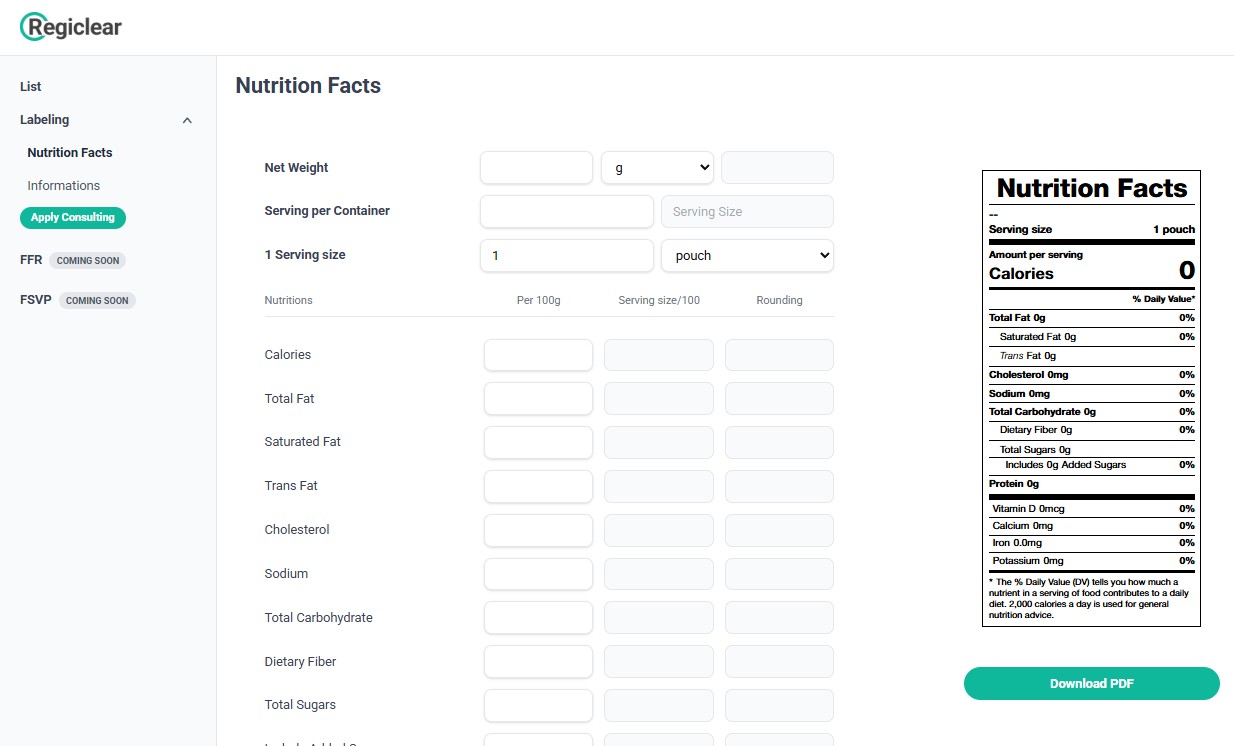Viewport: 1234px width, 746px height.
Task: Click the Regiclear logo
Action: [71, 27]
